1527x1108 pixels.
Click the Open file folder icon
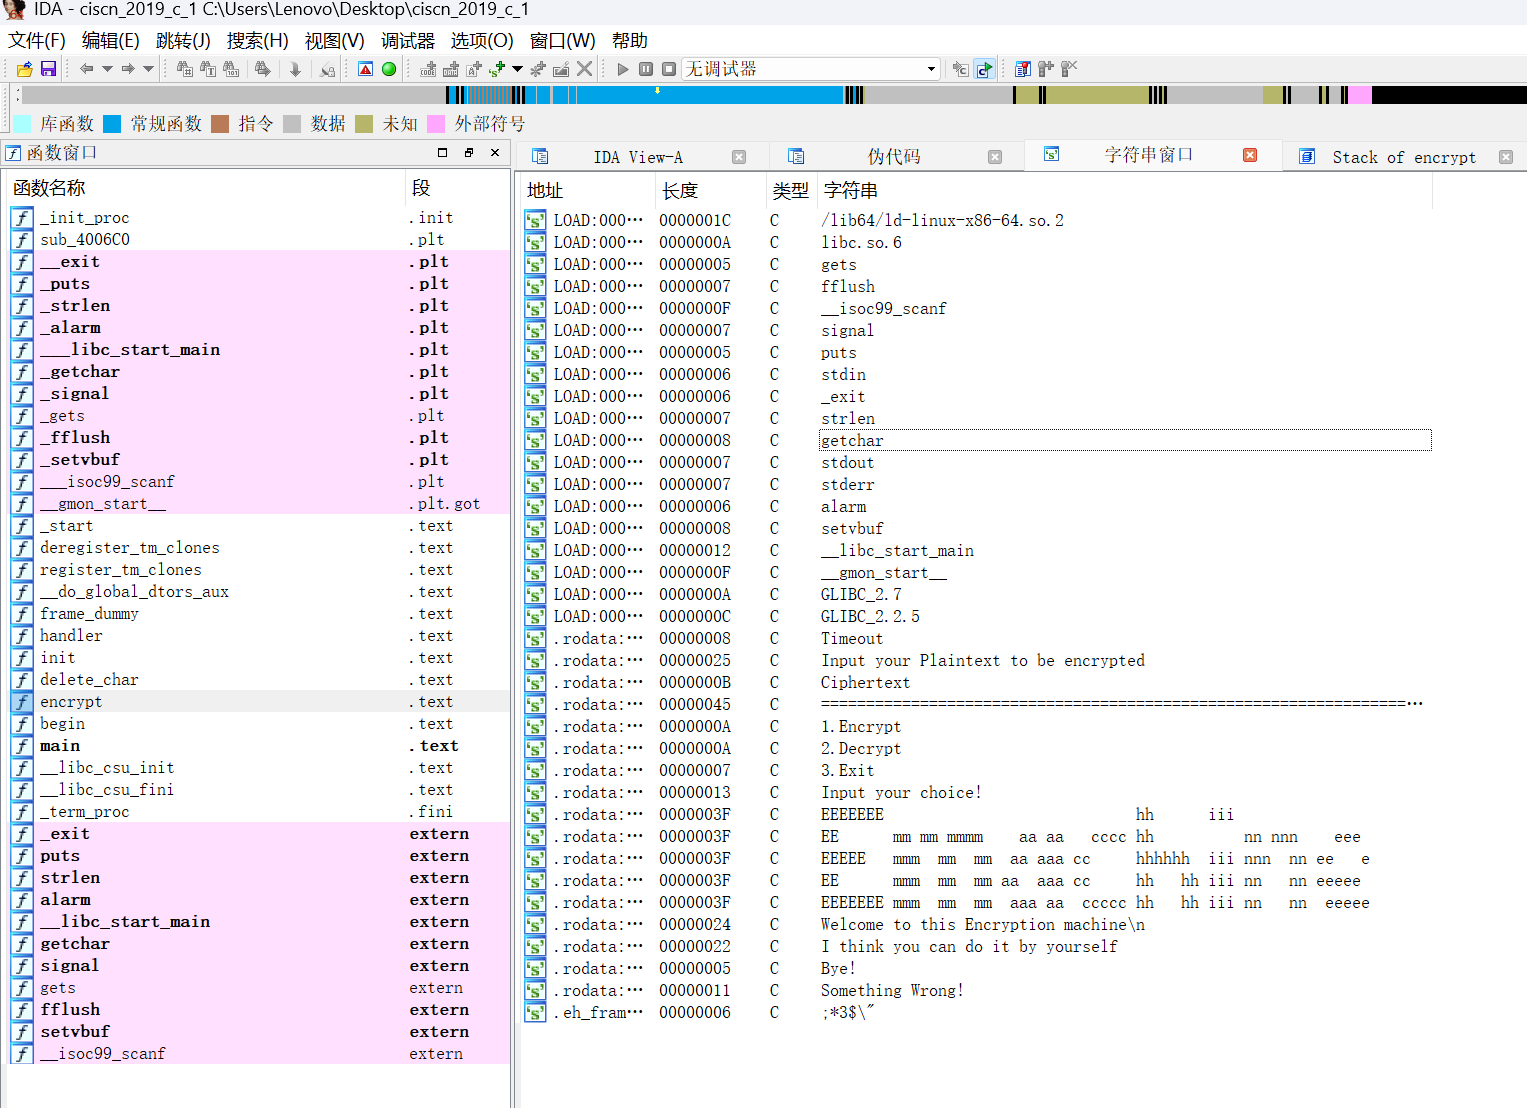pos(25,69)
